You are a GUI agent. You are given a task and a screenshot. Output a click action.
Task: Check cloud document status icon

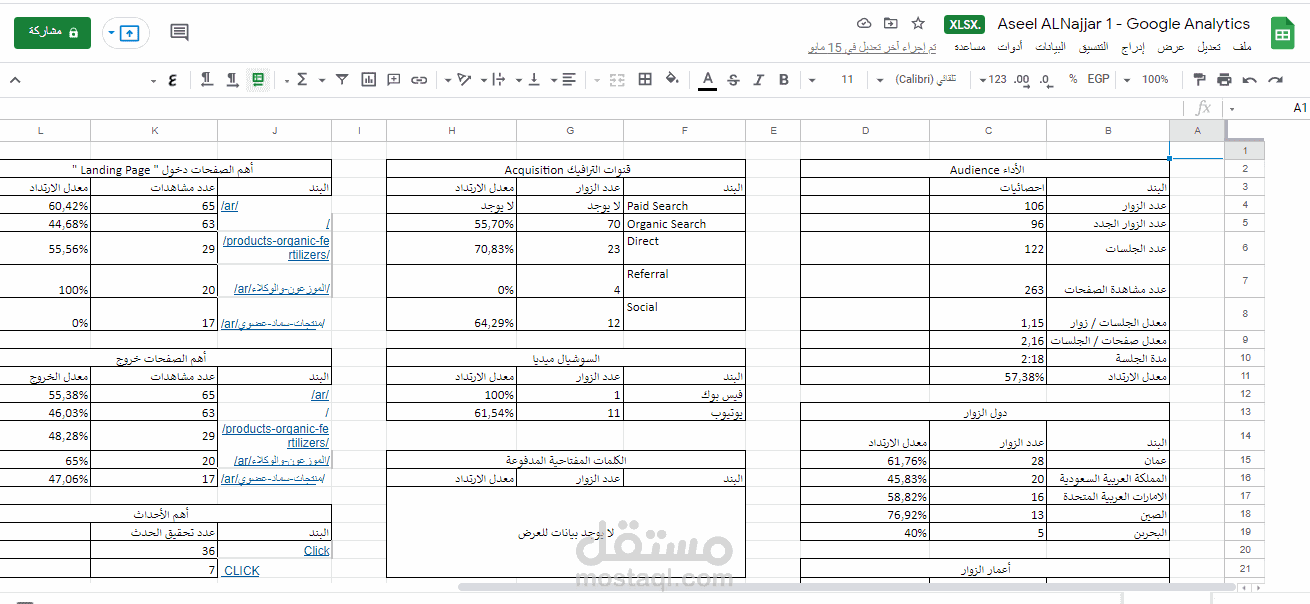[x=864, y=24]
